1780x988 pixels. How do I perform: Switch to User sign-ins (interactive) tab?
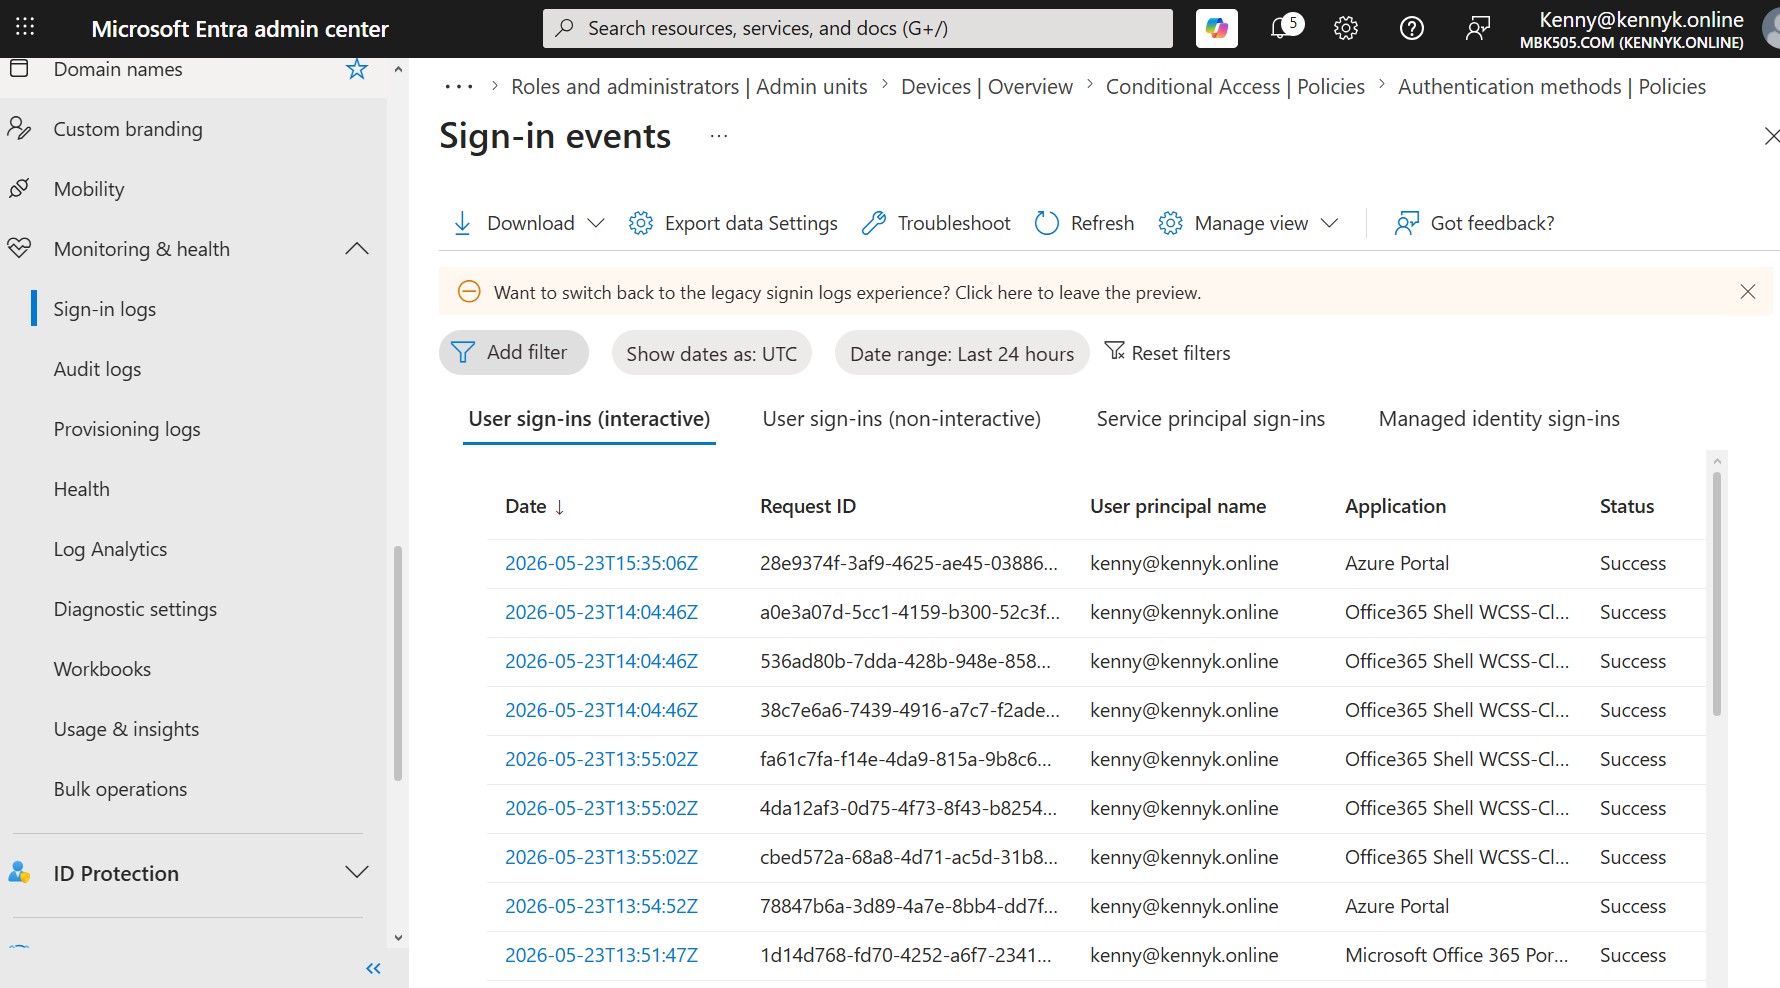click(589, 419)
